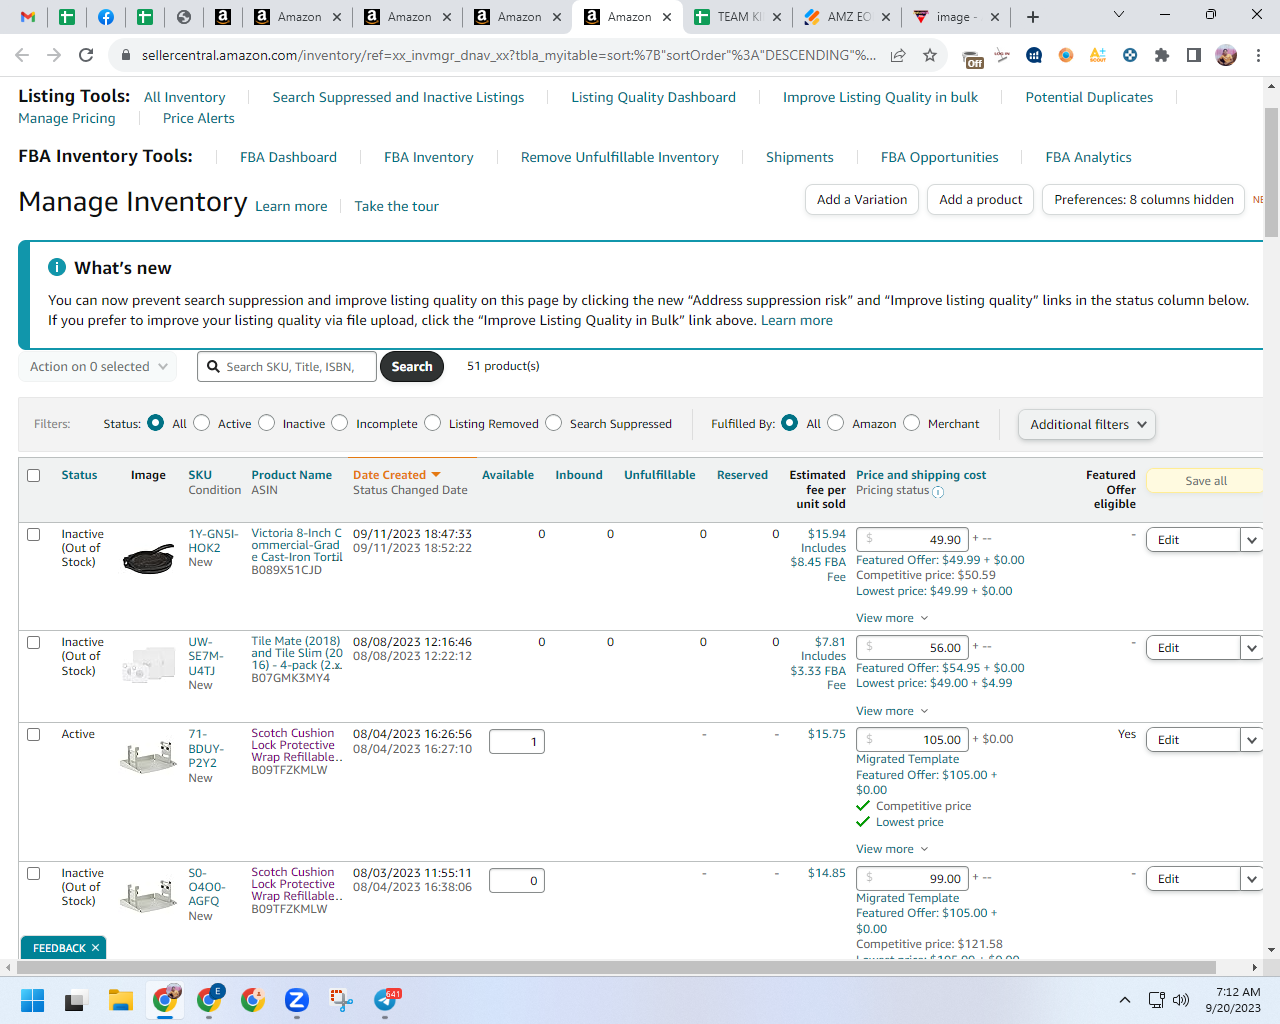This screenshot has width=1280, height=1024.
Task: Click Take the tour link
Action: (397, 206)
